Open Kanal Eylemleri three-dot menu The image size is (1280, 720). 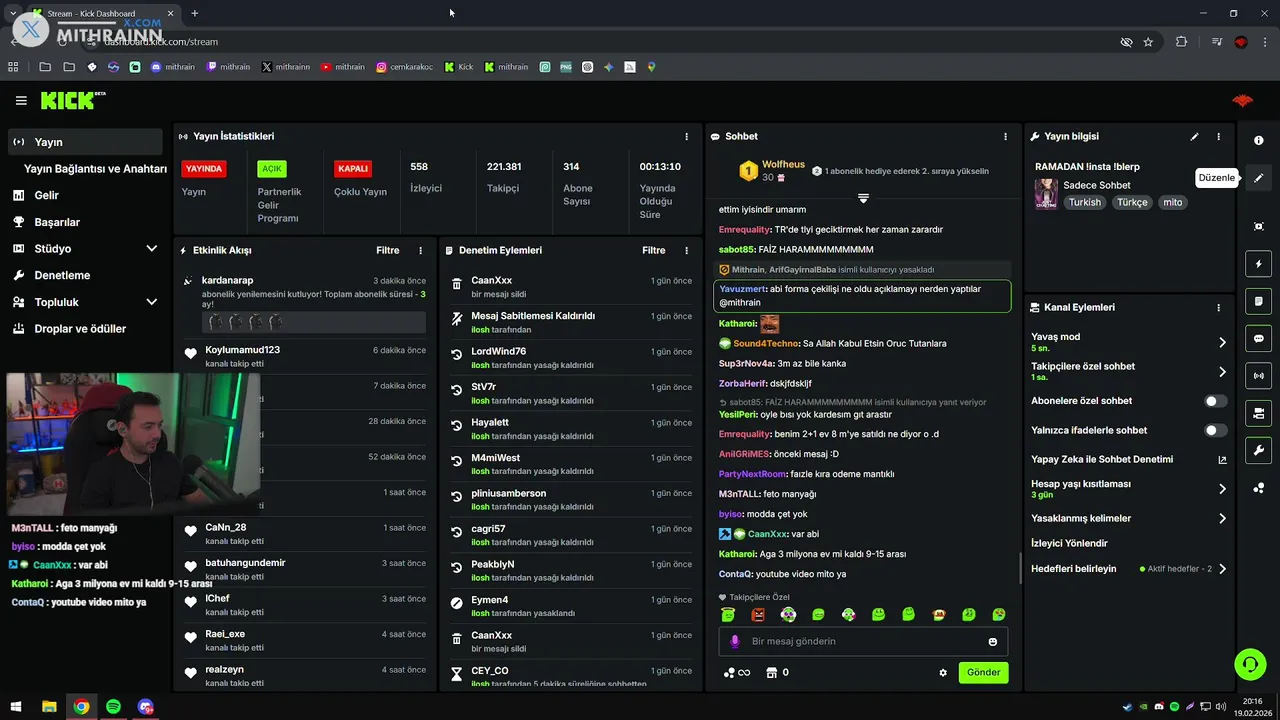[1218, 308]
